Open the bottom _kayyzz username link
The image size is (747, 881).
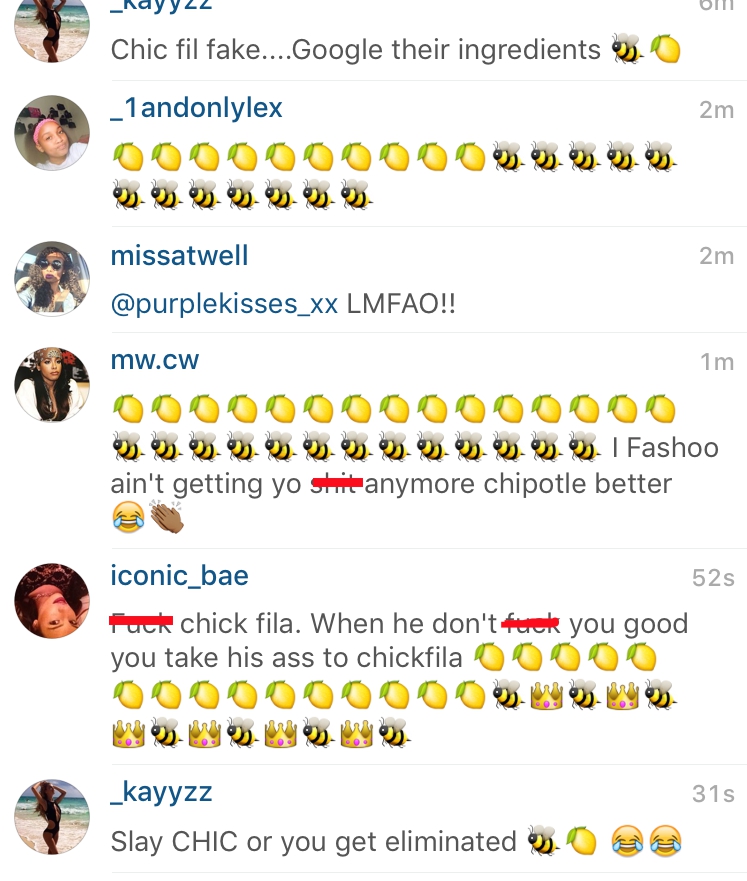coord(161,793)
